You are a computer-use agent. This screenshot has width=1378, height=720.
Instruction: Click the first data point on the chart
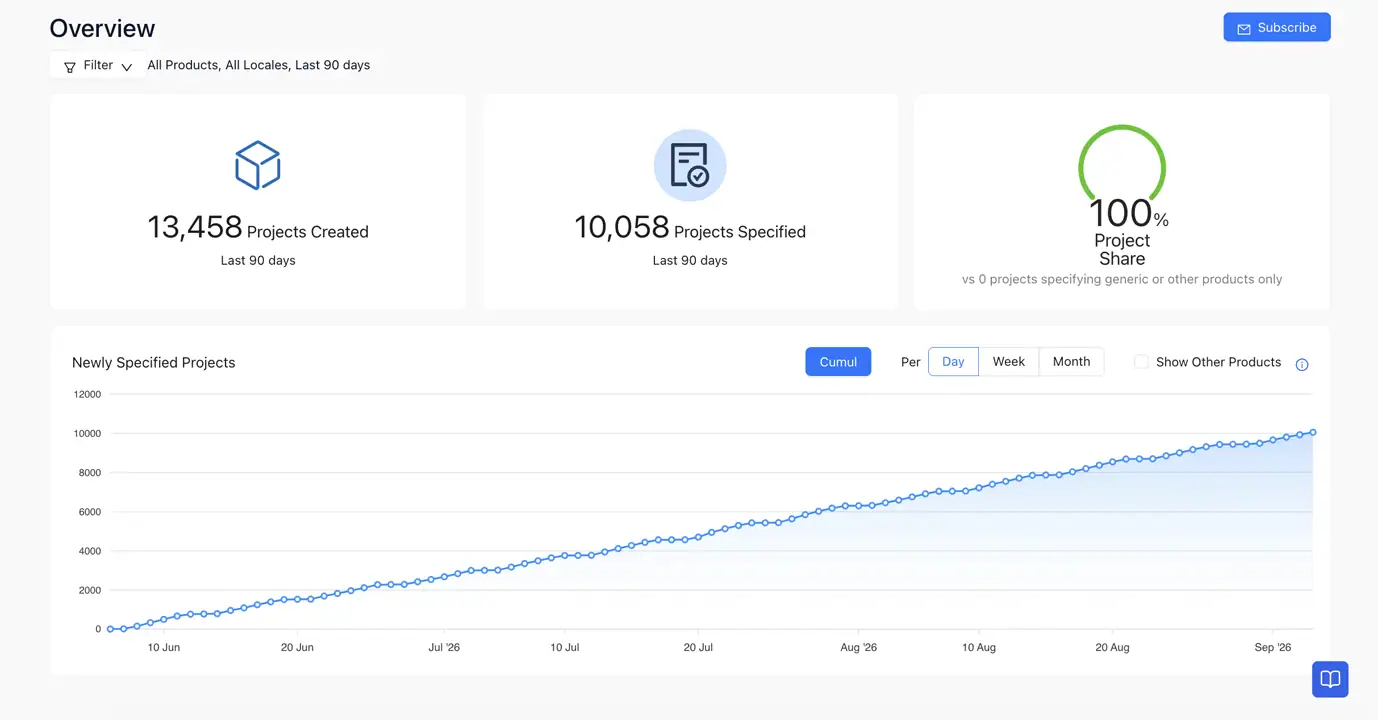[x=110, y=629]
